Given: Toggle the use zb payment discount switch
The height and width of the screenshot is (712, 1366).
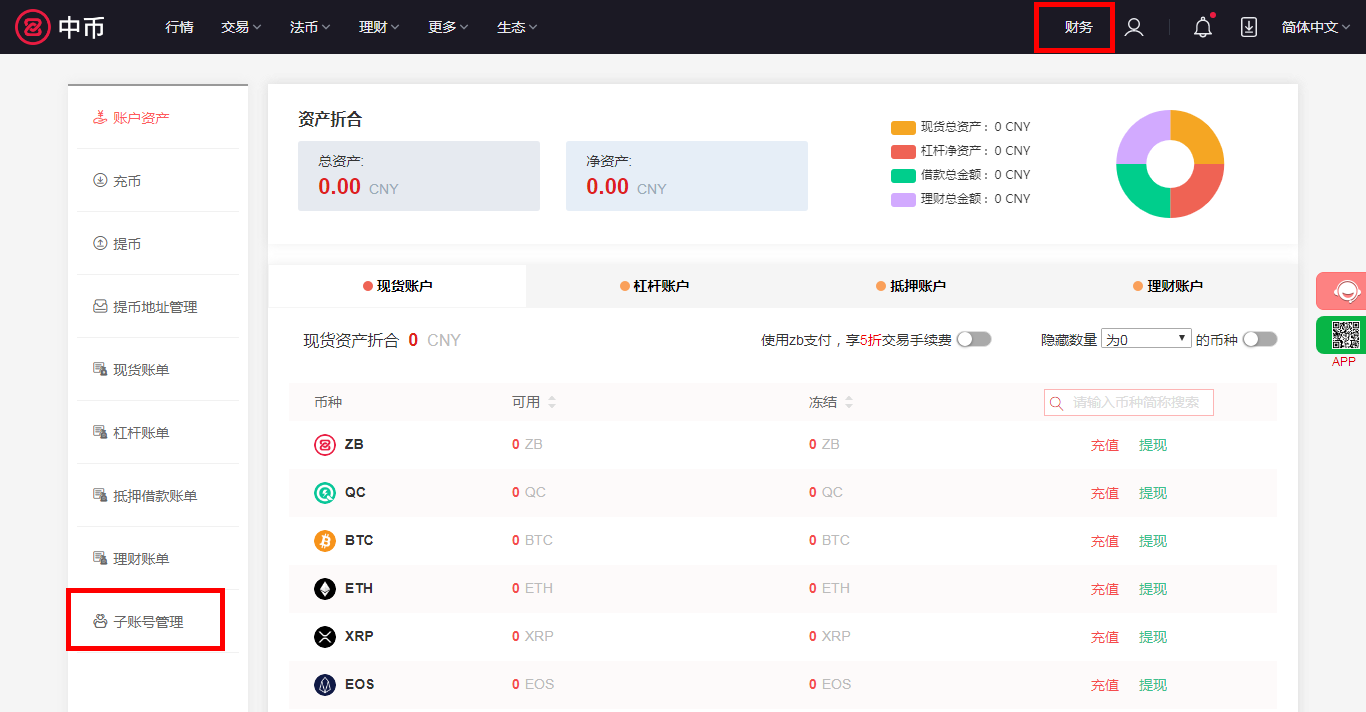Looking at the screenshot, I should tap(974, 340).
